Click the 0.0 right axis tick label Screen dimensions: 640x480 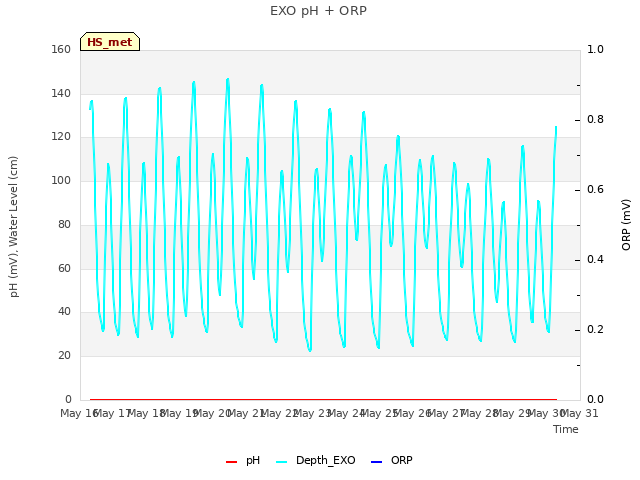pos(595,399)
